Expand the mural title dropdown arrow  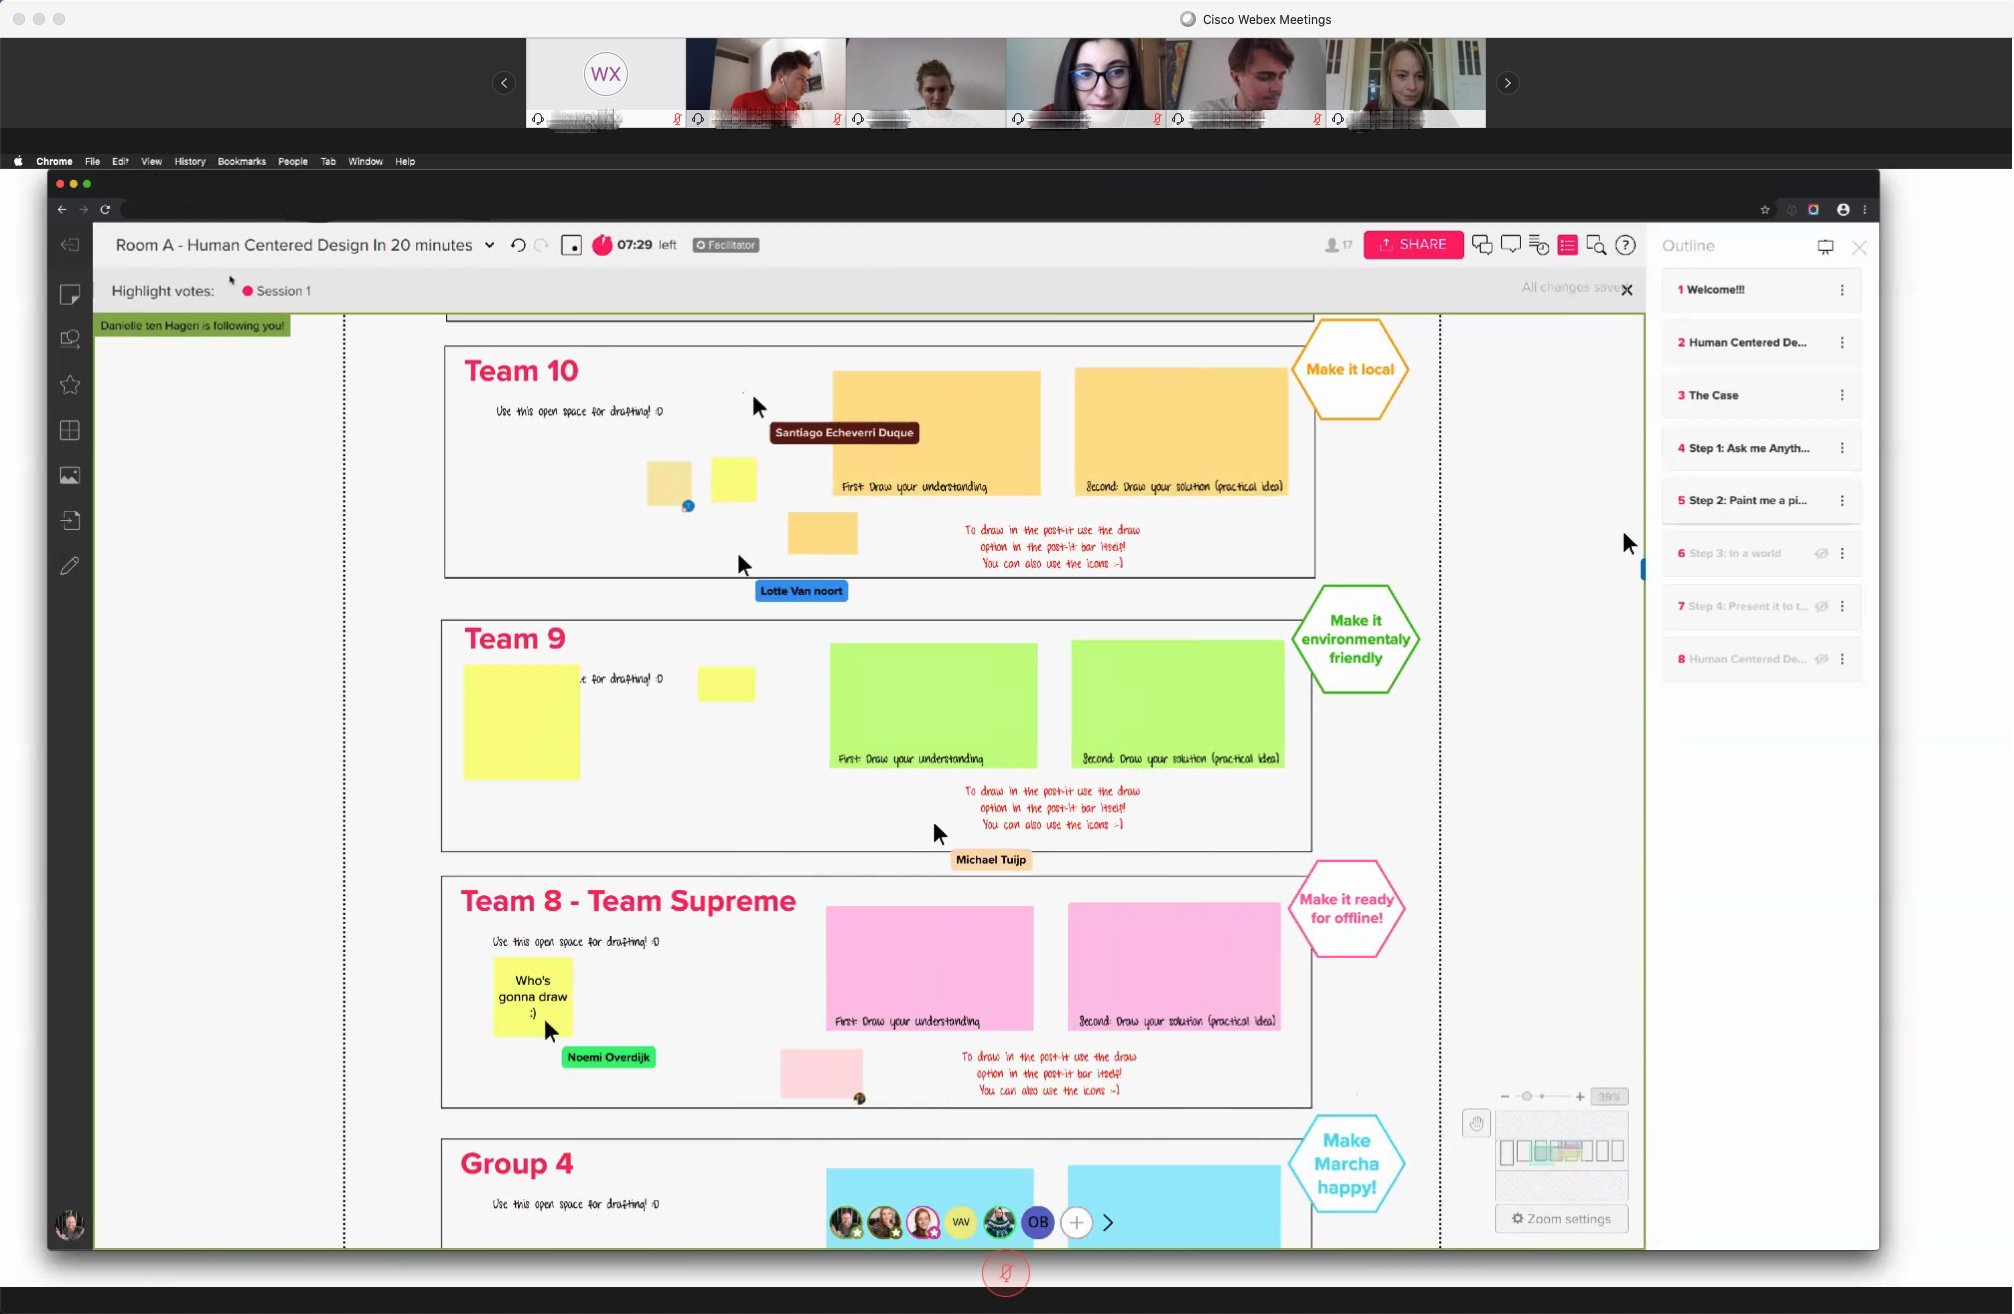[489, 245]
